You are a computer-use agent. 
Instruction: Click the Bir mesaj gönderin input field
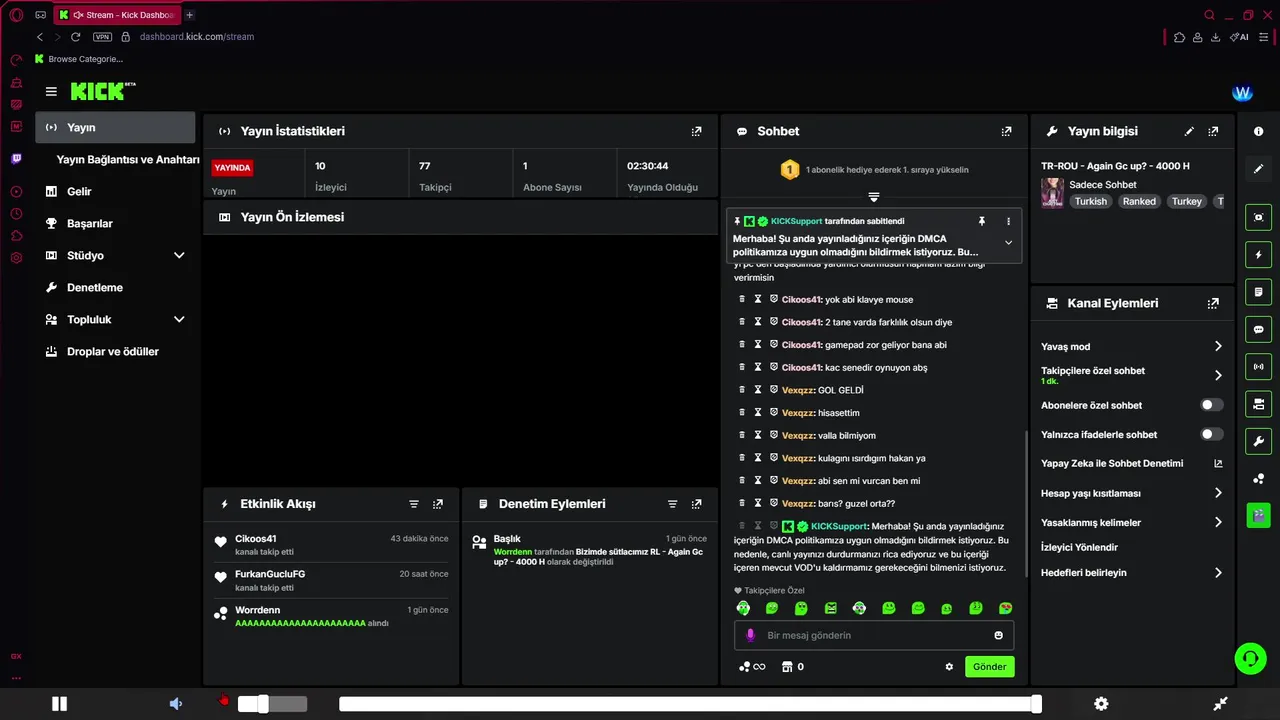[874, 636]
